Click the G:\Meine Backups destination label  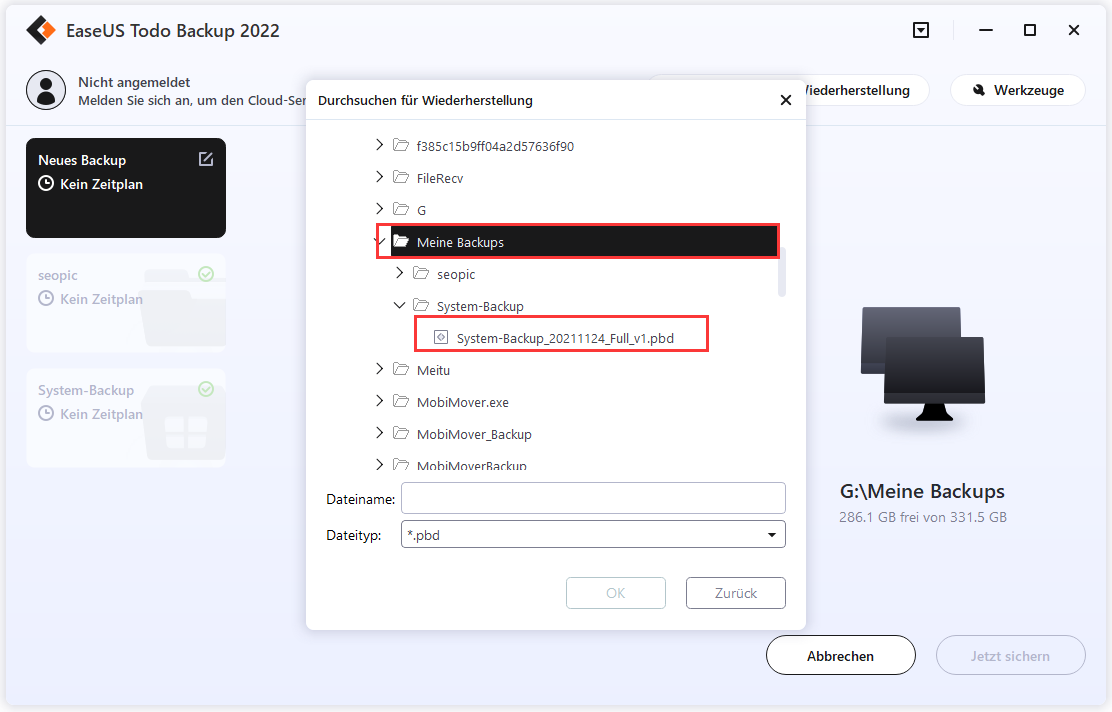click(922, 491)
